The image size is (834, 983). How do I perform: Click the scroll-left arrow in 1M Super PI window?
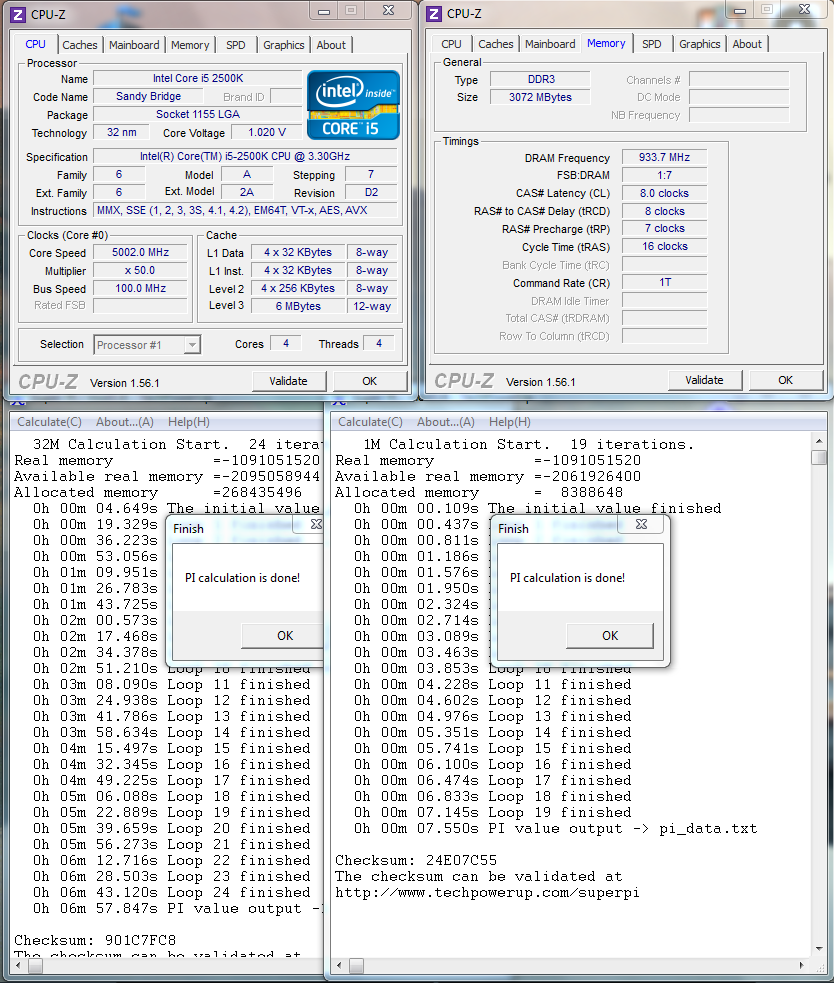click(339, 965)
